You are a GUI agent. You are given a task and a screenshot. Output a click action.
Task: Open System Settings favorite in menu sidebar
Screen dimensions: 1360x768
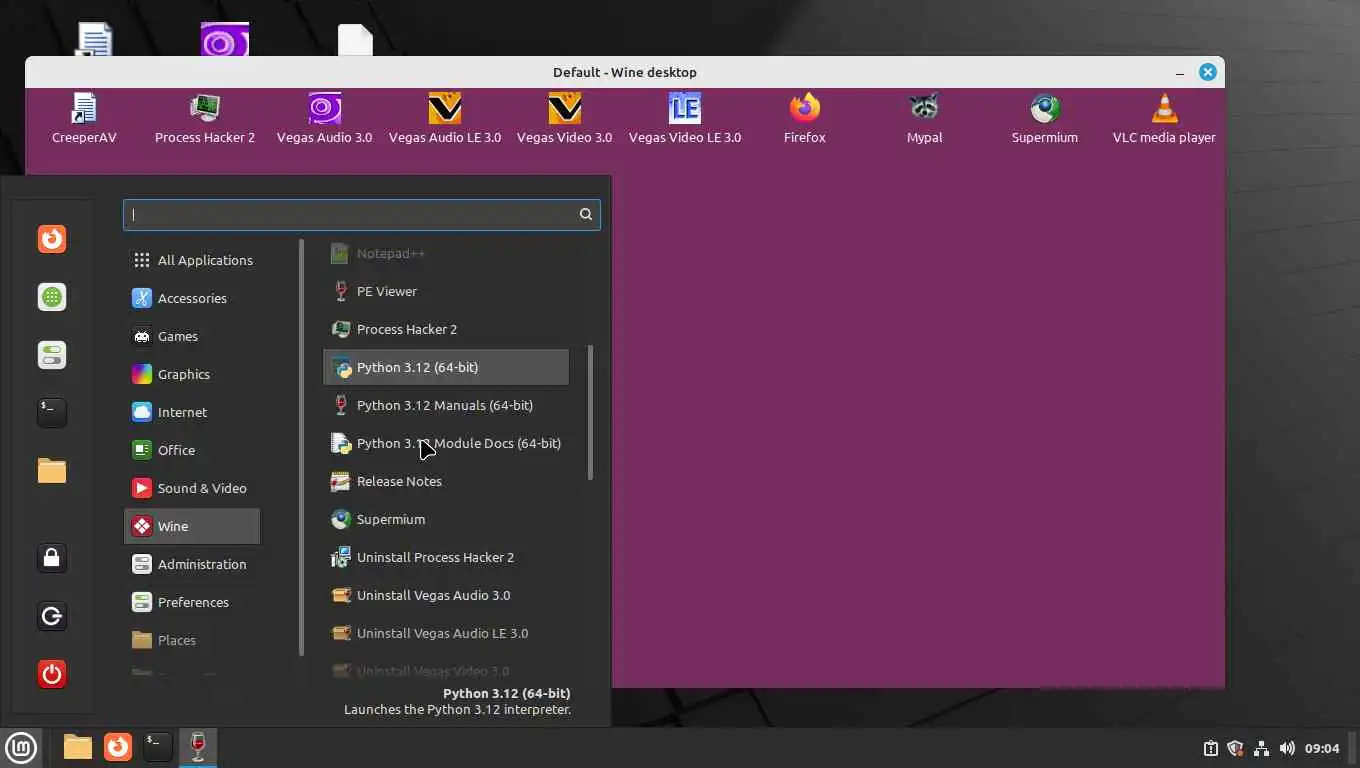tap(52, 355)
